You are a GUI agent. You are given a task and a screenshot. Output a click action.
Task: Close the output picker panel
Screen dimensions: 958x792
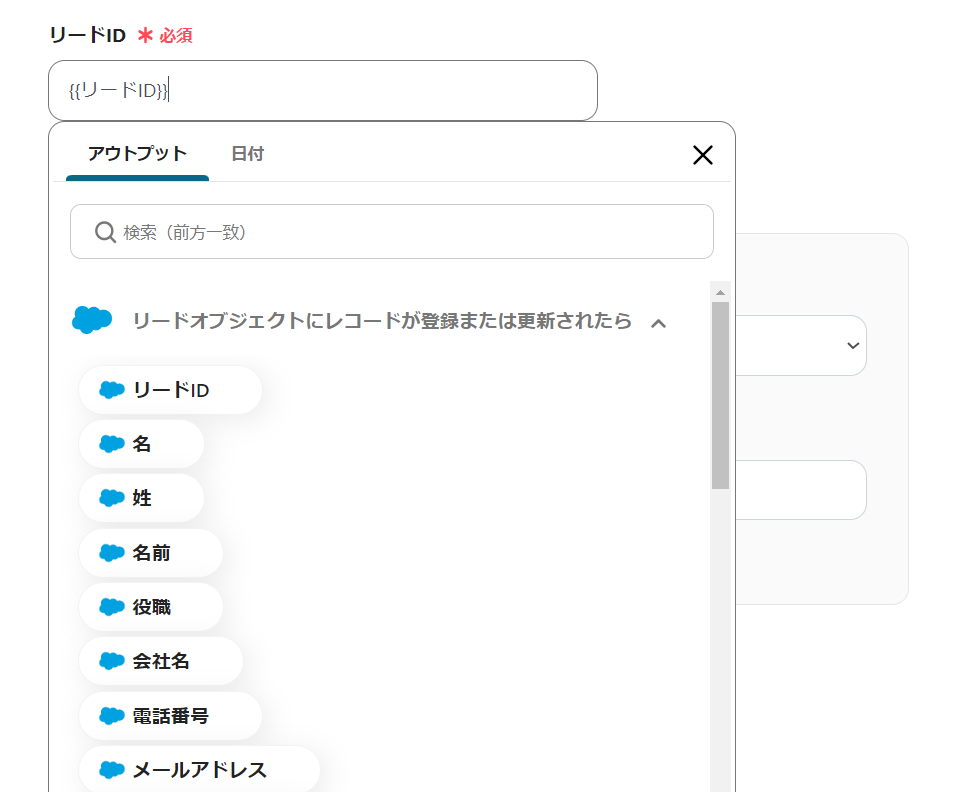(x=703, y=154)
